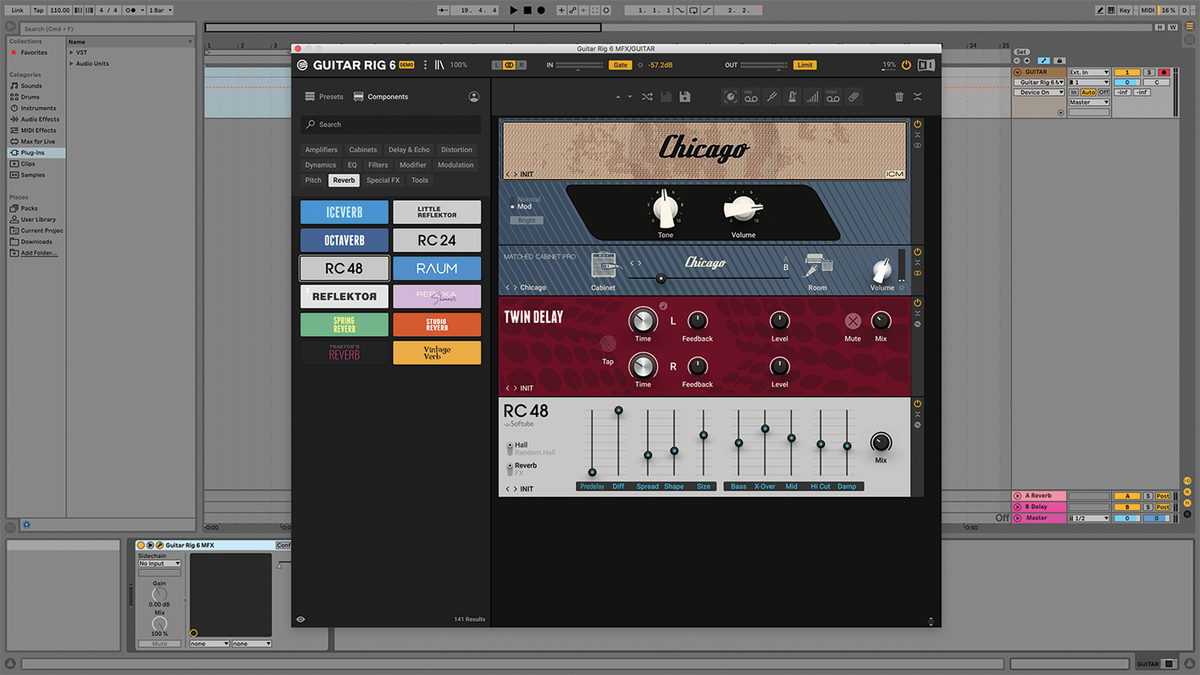Viewport: 1200px width, 675px height.
Task: Open preset properties with the paperclip icon
Action: (x=853, y=97)
